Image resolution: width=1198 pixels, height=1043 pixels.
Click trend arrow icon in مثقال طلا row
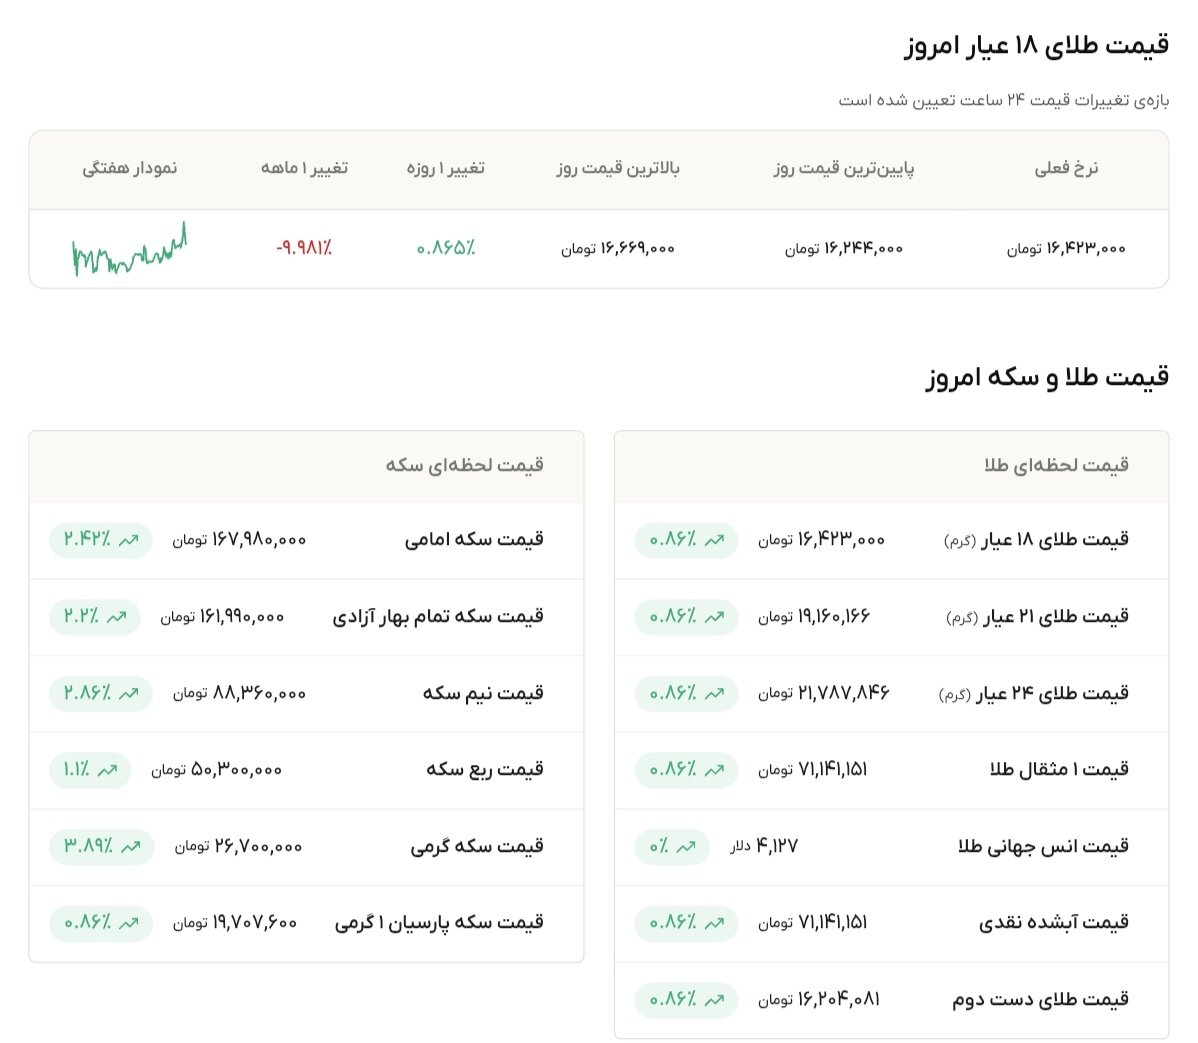[x=714, y=770]
